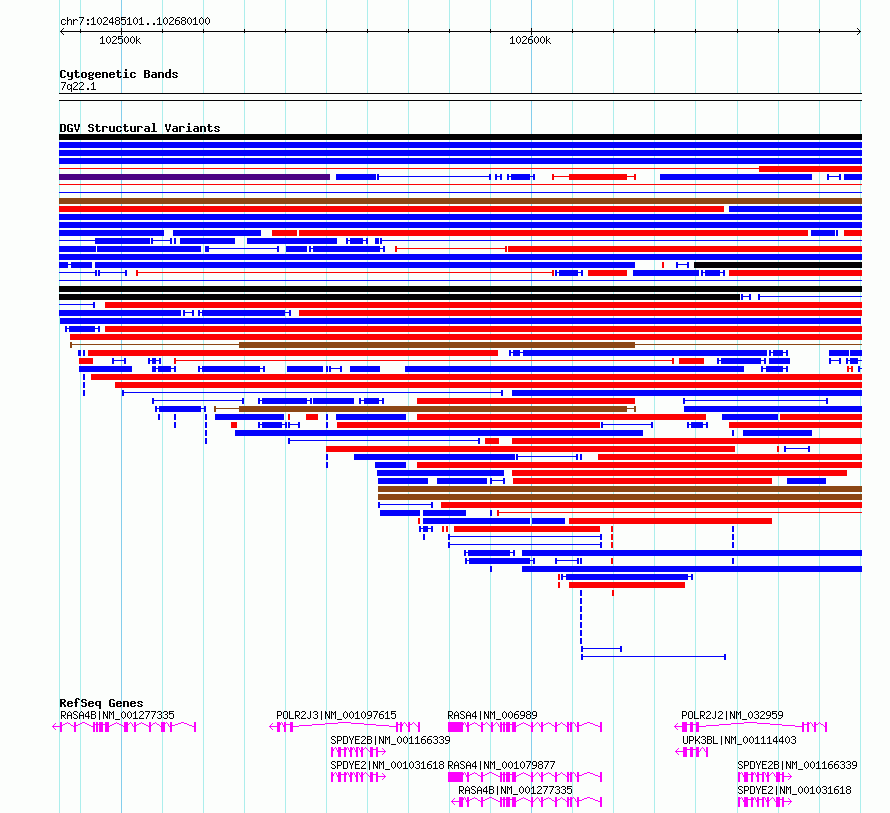
Task: Click the POLR2J2|NM_032959 gene label
Action: click(x=732, y=715)
